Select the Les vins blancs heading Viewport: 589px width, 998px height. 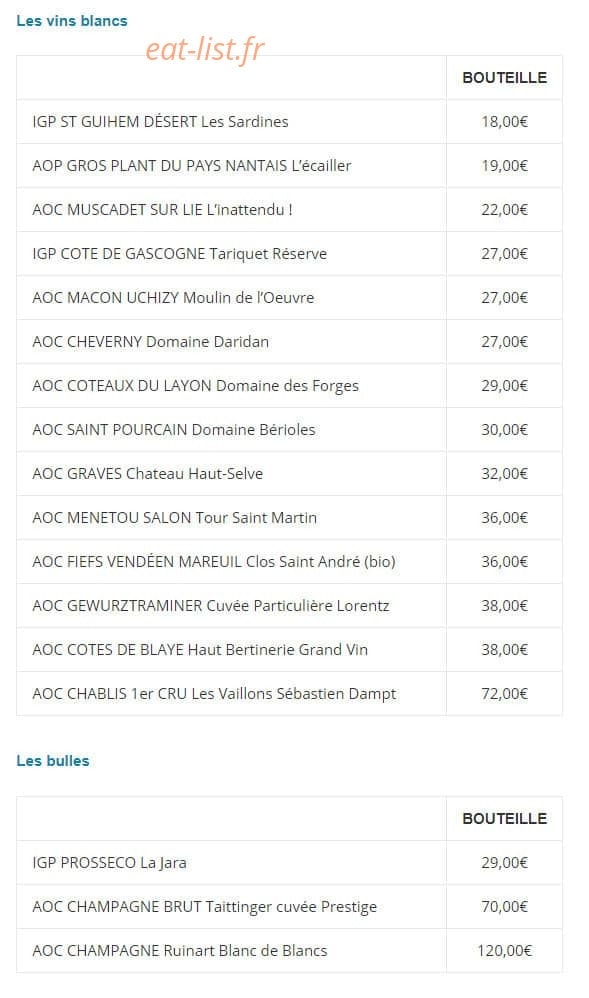pyautogui.click(x=72, y=21)
